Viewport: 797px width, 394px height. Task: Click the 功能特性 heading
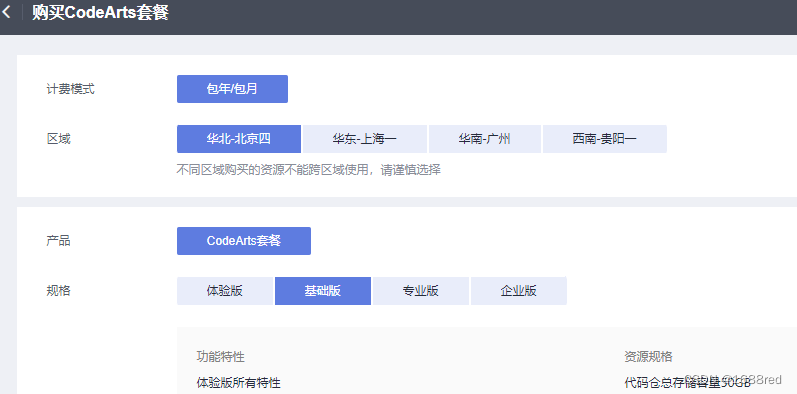(221, 357)
